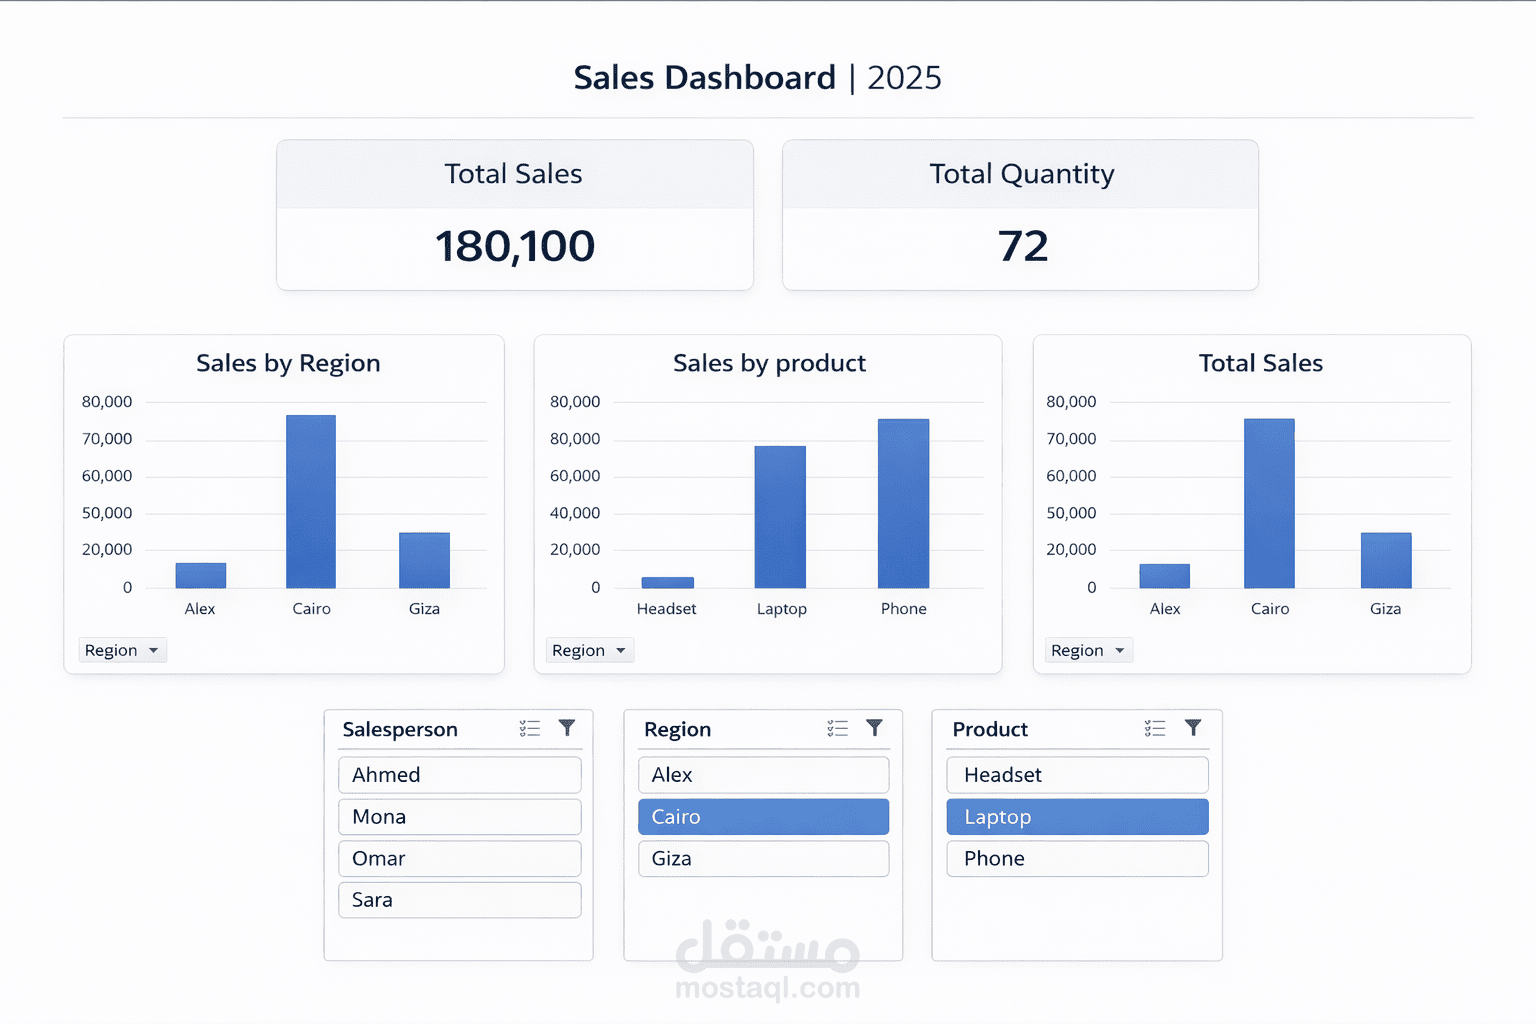The image size is (1536, 1024).
Task: Click the clear filter icon on Salesperson slicer
Action: [567, 728]
